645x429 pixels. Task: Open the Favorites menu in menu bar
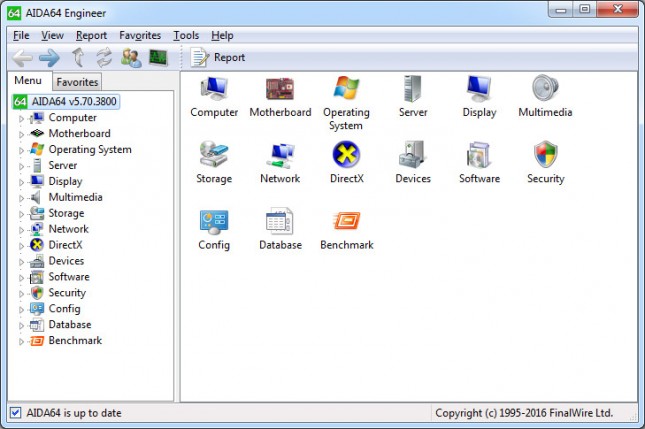[140, 35]
